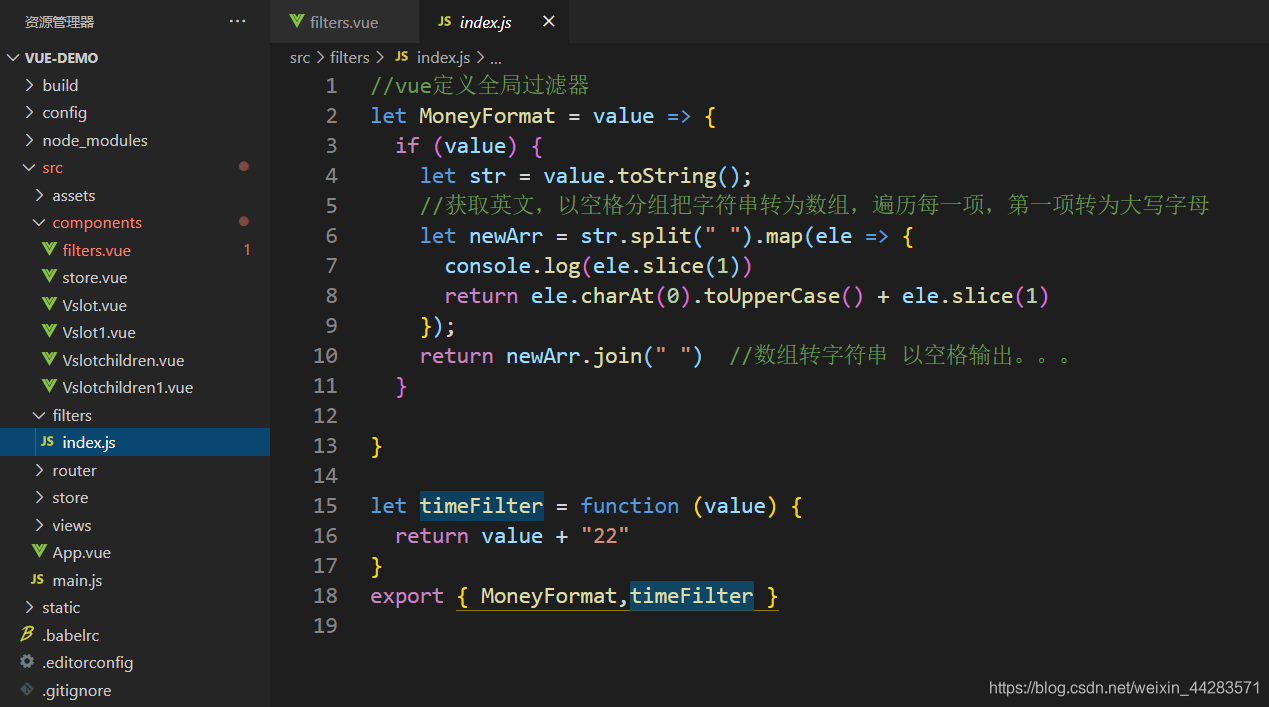
Task: Click the Vue icon beside App.vue
Action: pyautogui.click(x=39, y=552)
